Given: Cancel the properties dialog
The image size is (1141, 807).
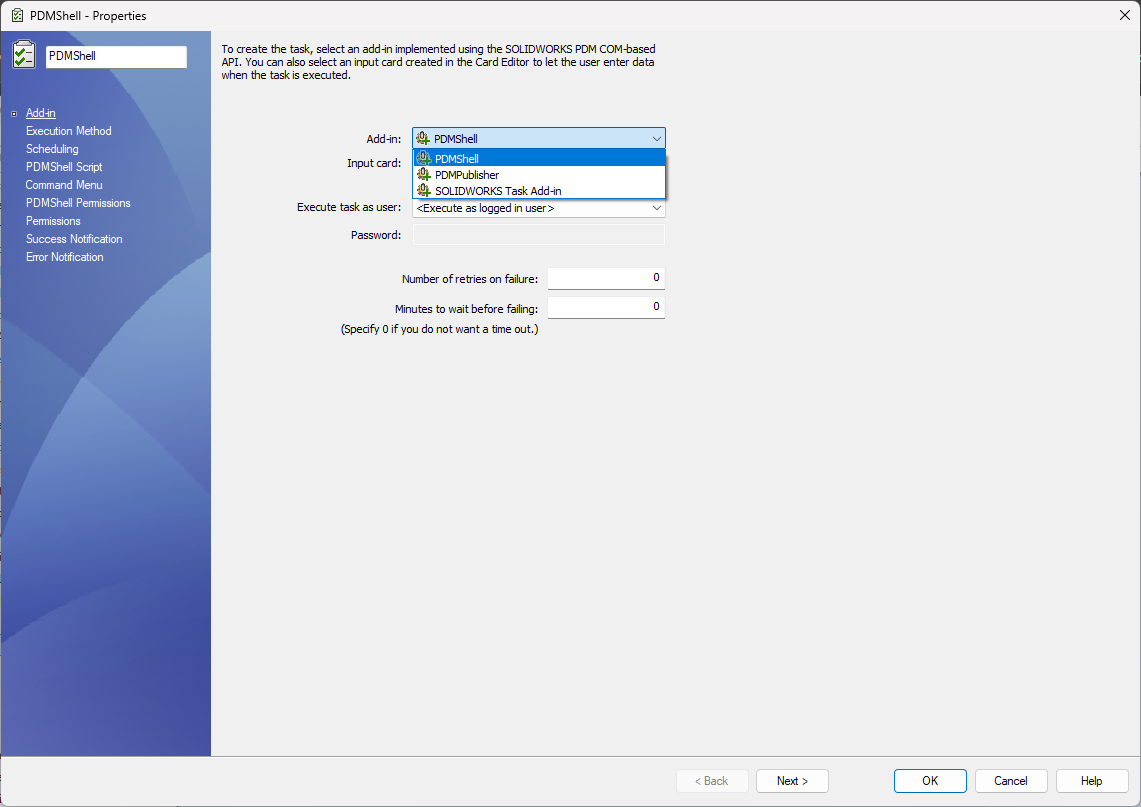Looking at the screenshot, I should [1011, 781].
